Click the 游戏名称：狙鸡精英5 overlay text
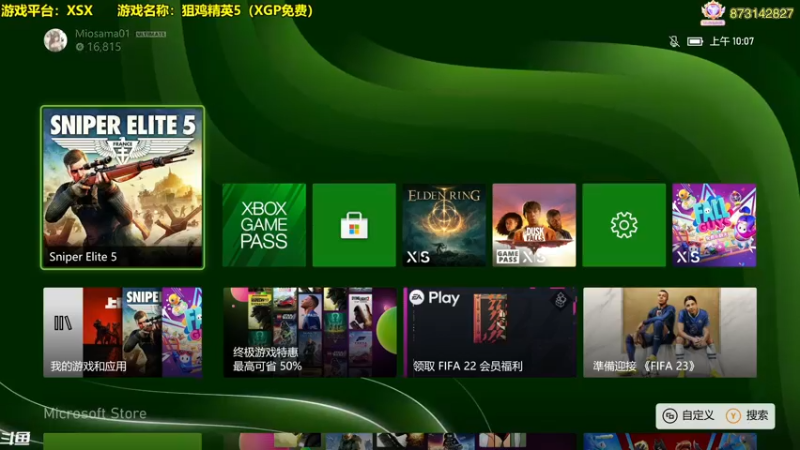This screenshot has width=800, height=450. coord(215,11)
